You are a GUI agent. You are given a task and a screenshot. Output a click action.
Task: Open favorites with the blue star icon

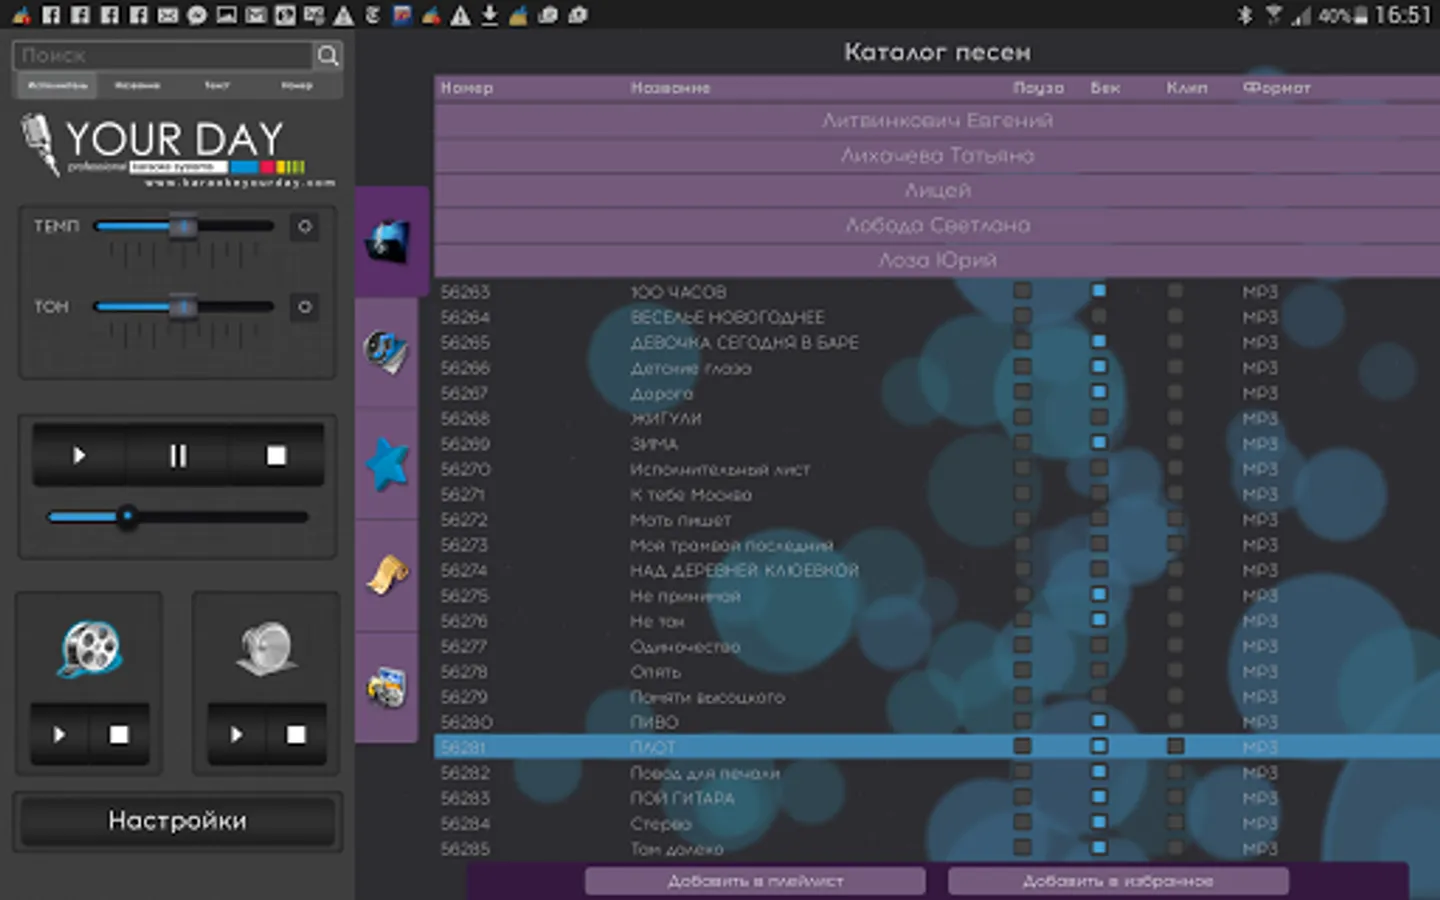387,464
